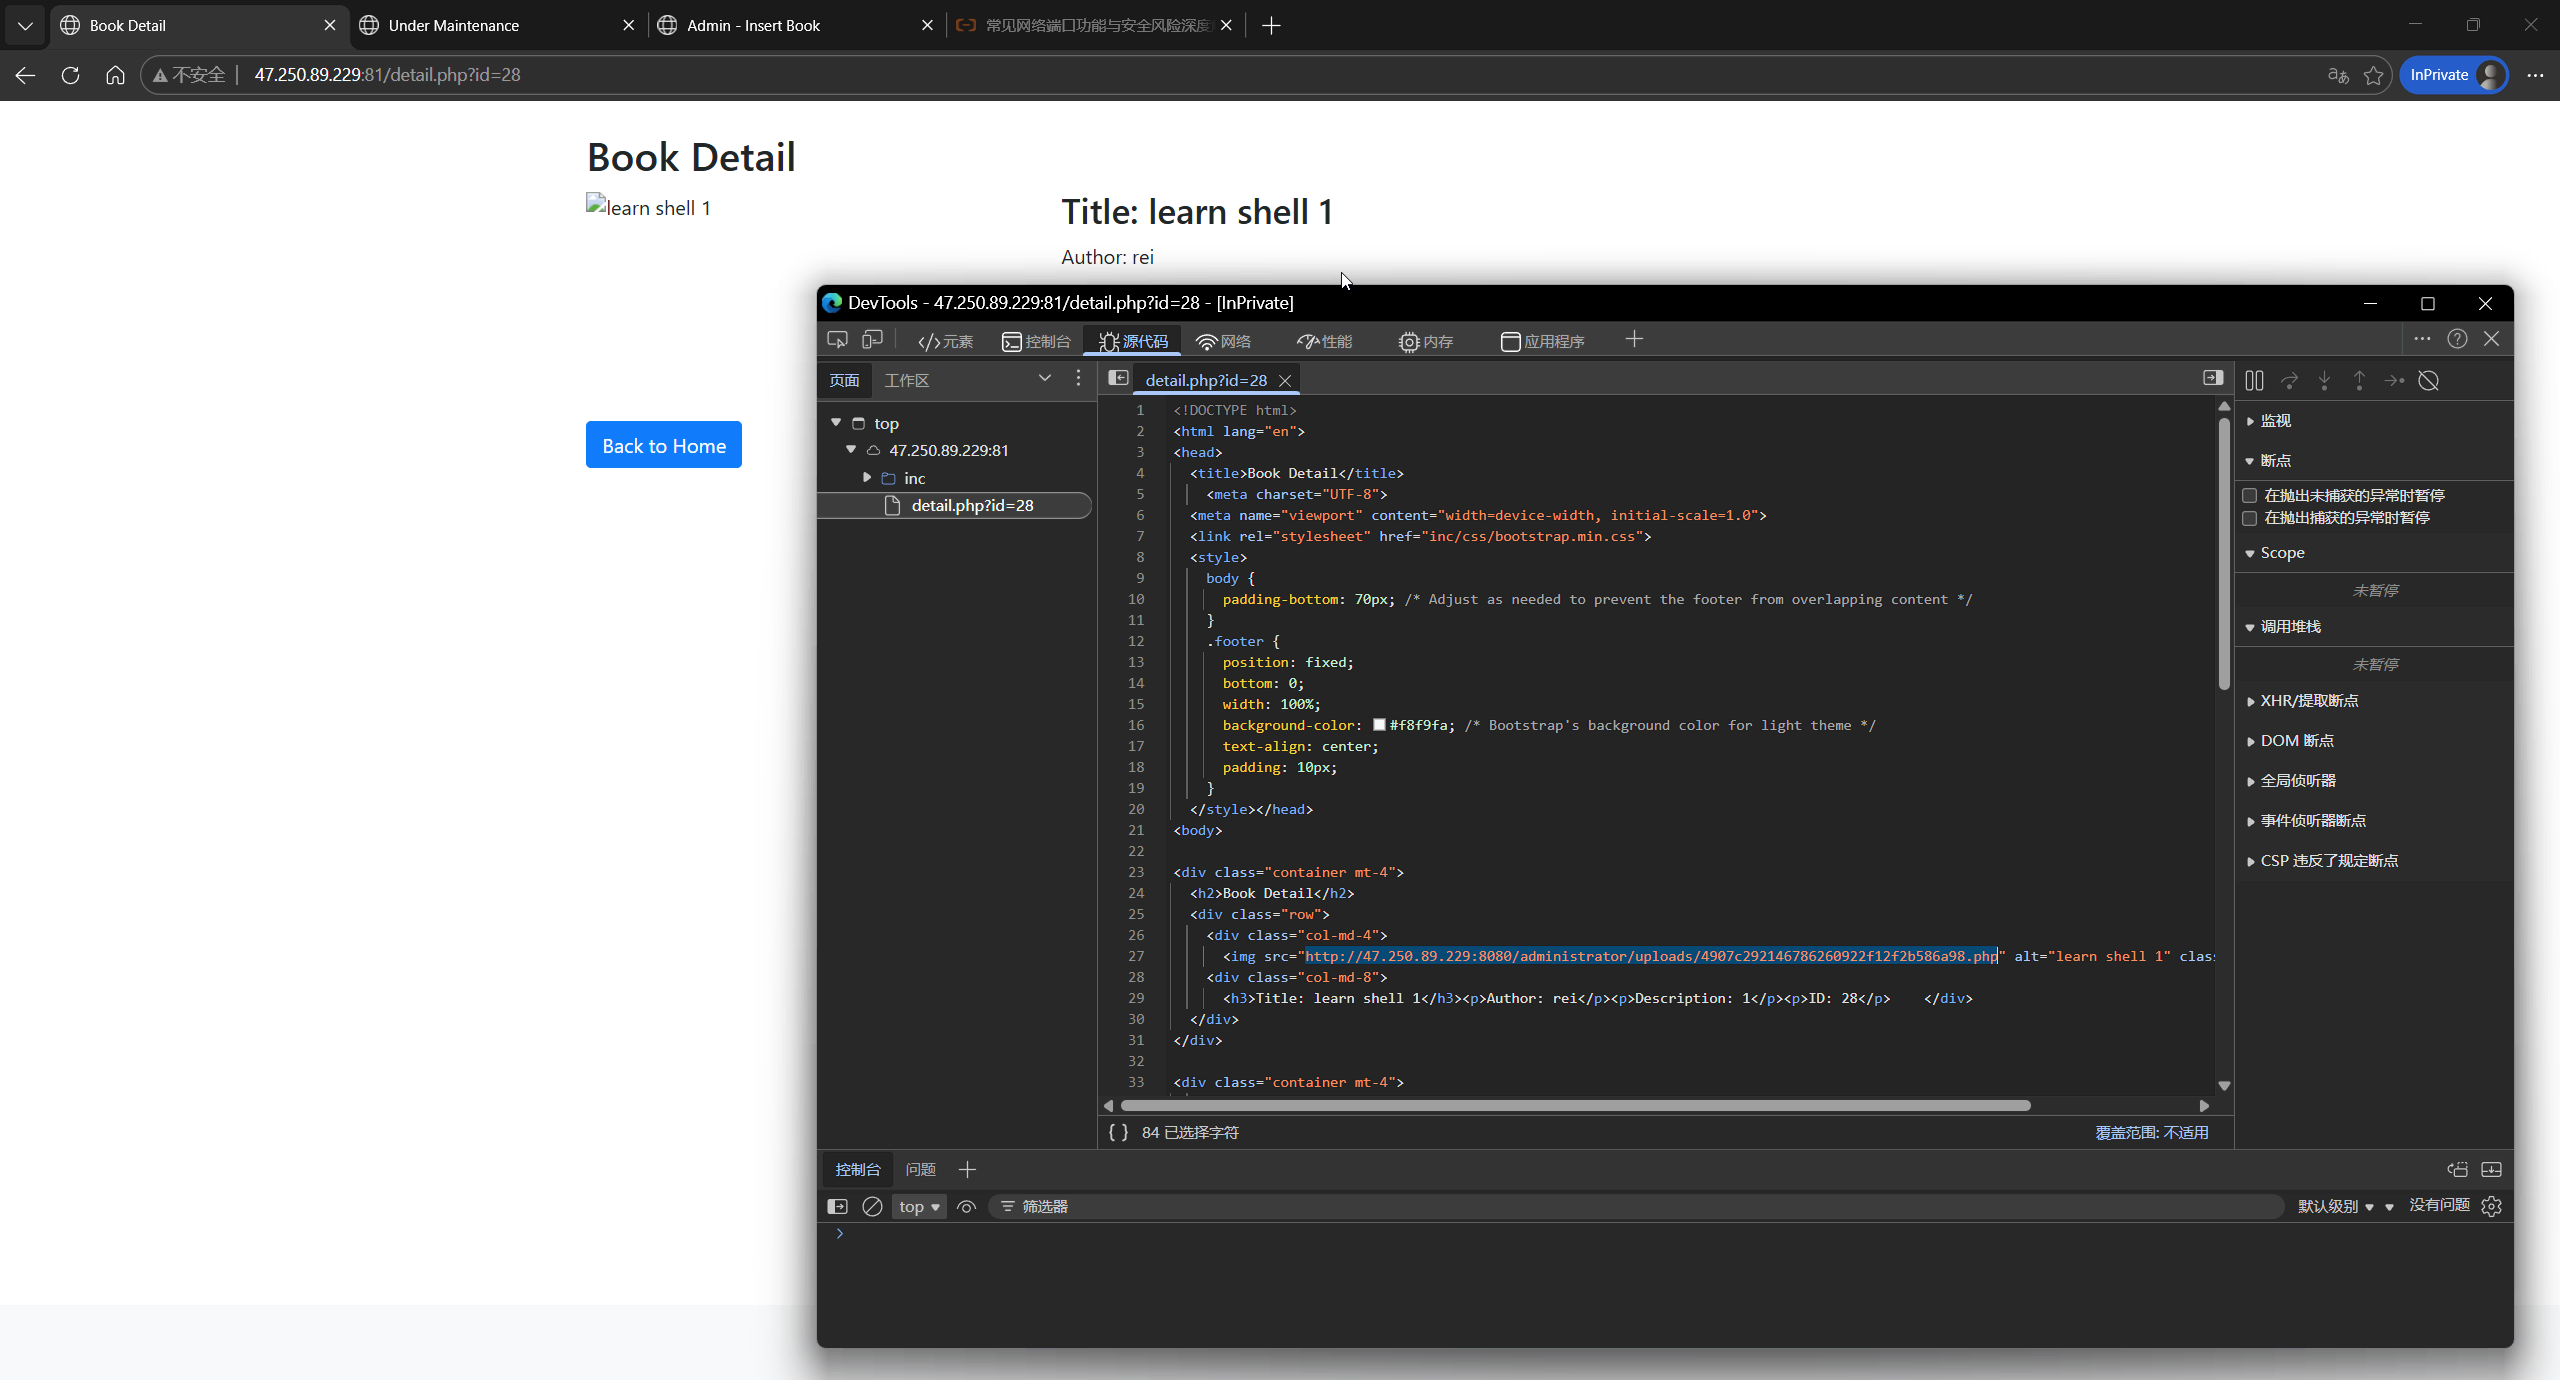Screen dimensions: 2560x1380
Task: Click the clear console icon
Action: [872, 1206]
